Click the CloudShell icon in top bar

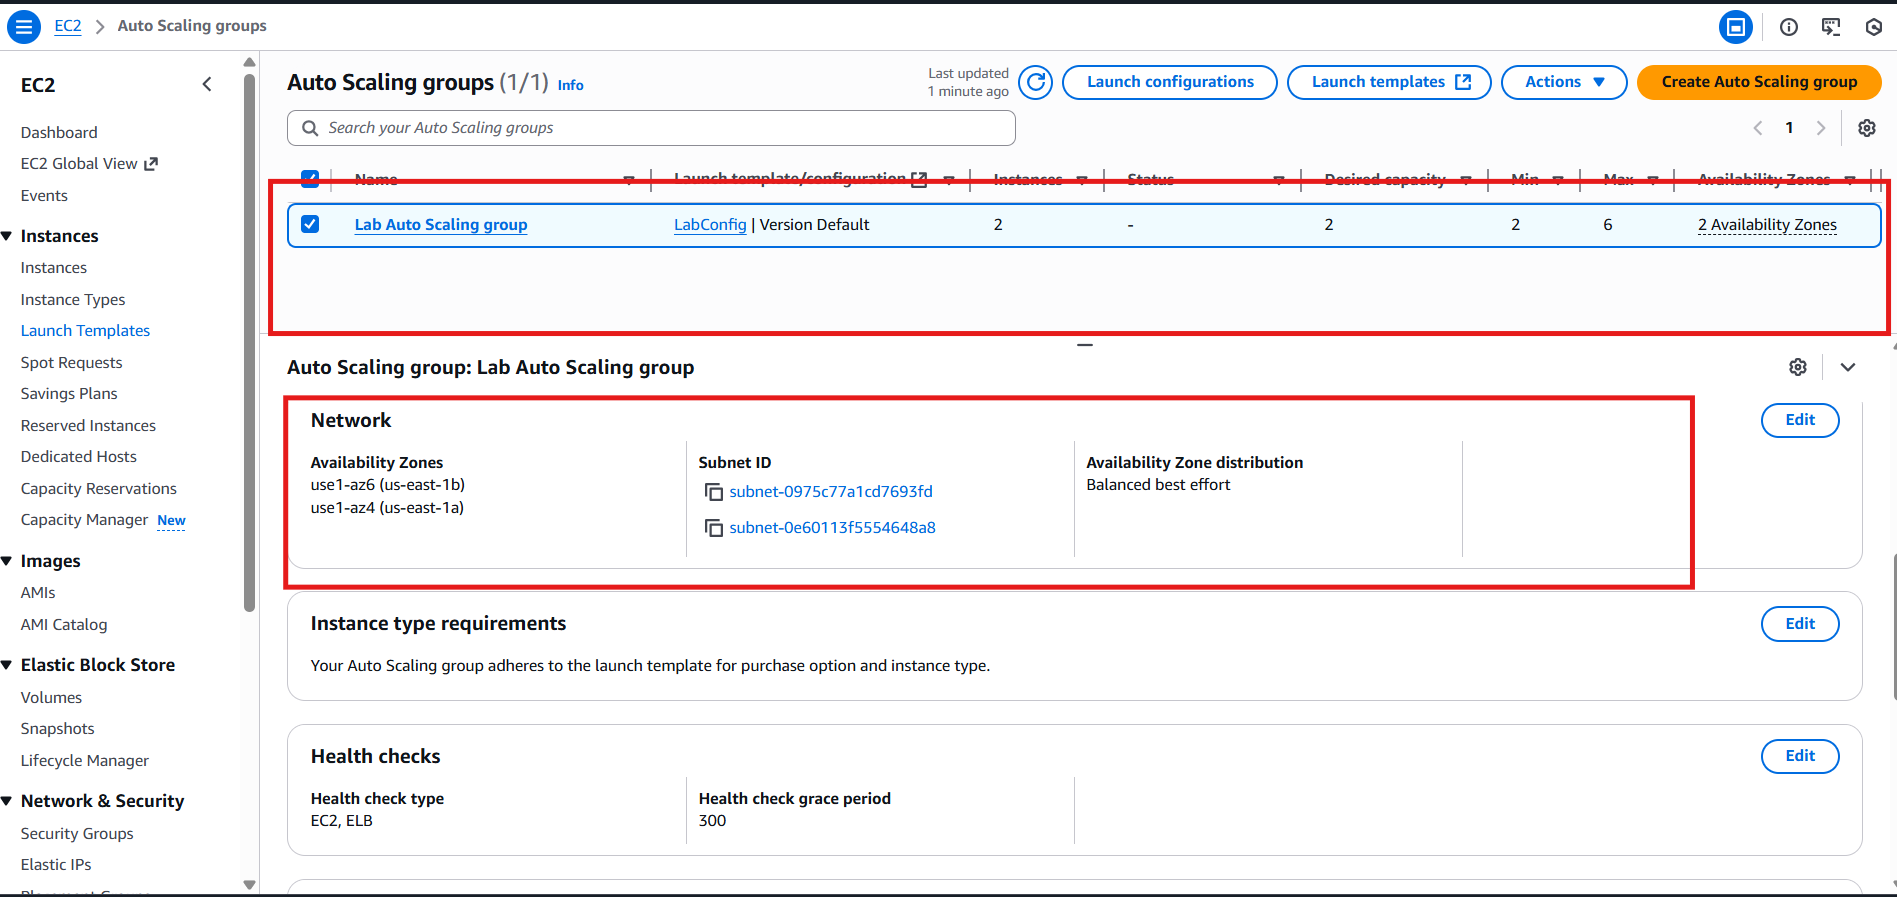pos(1831,27)
